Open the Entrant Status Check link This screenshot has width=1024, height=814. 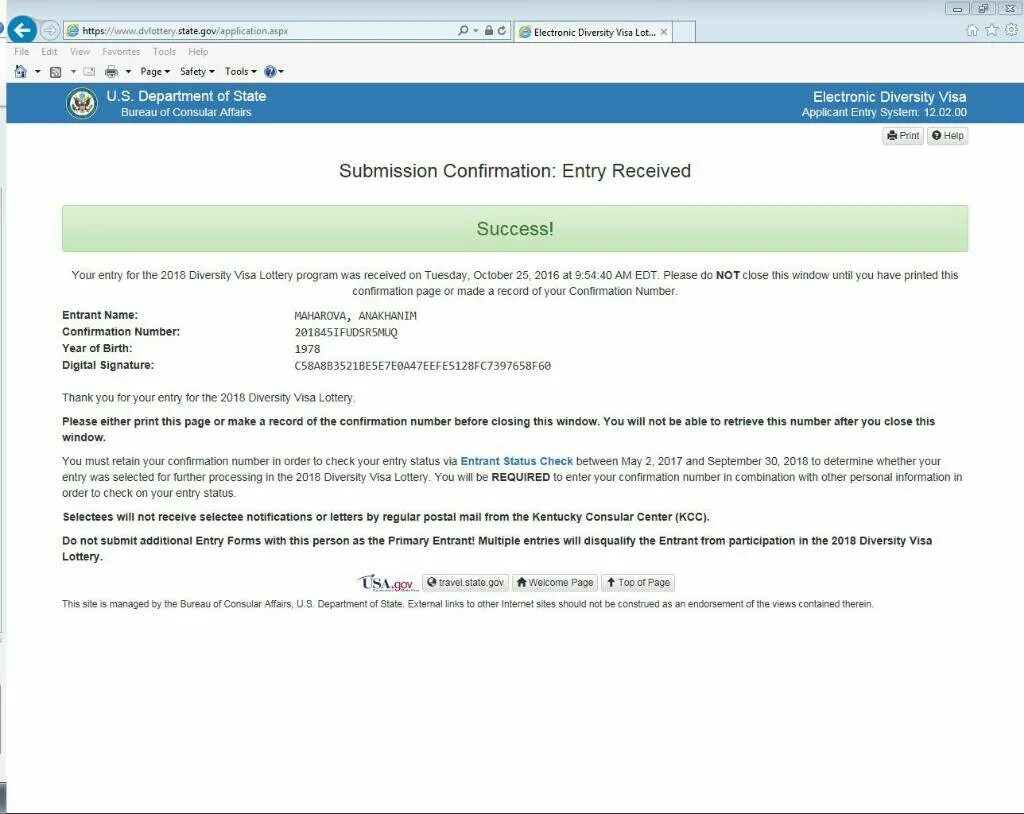tap(517, 461)
